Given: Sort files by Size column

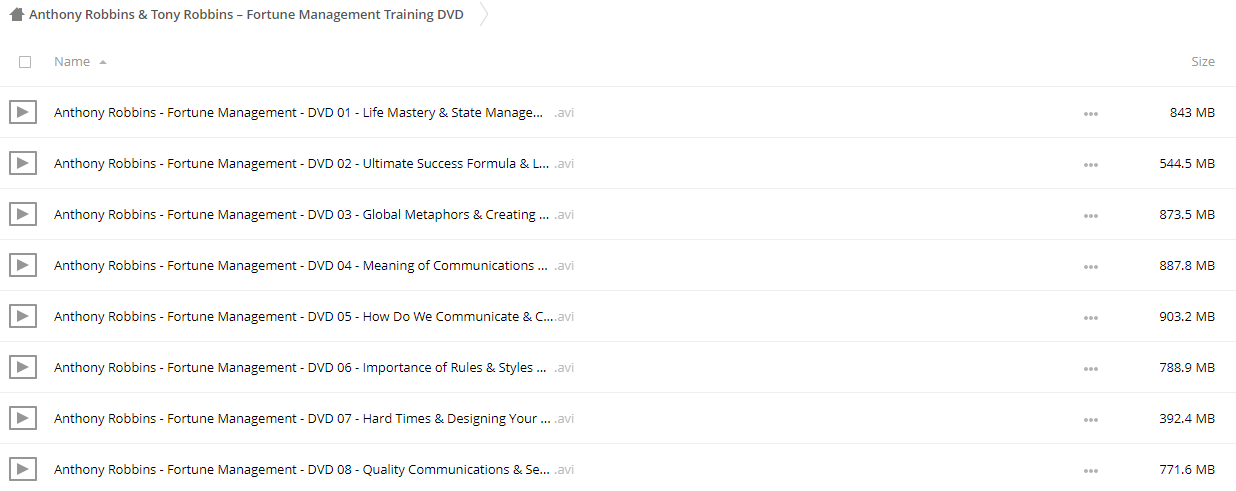Looking at the screenshot, I should click(x=1203, y=62).
